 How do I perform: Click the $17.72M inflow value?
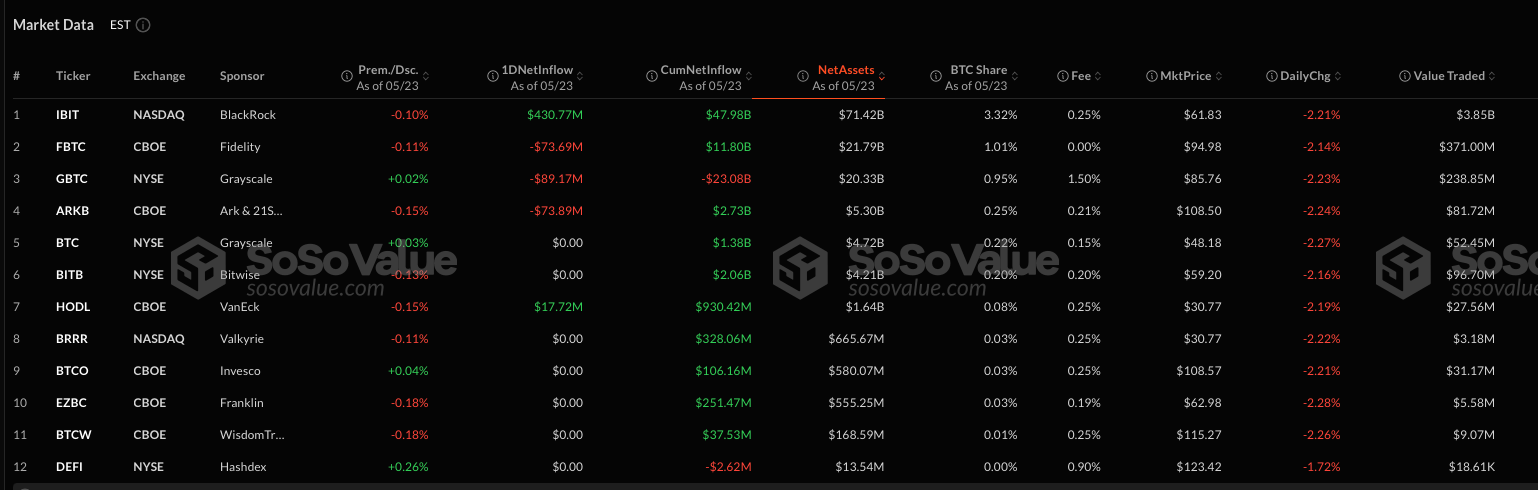(x=559, y=307)
